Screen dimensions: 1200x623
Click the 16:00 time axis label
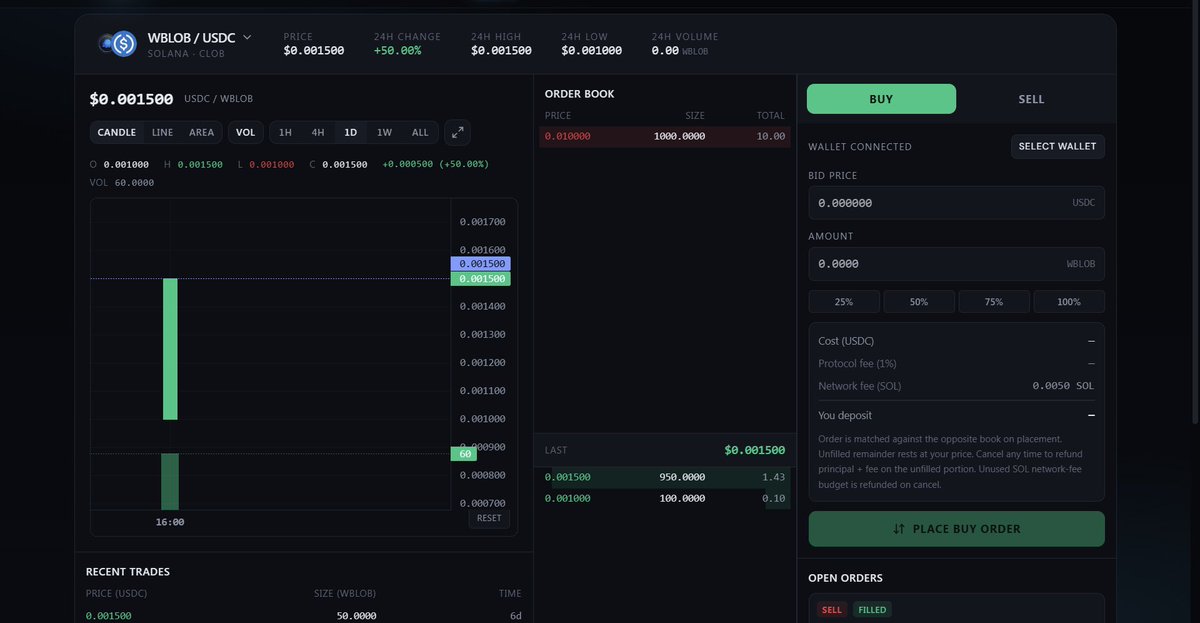click(170, 522)
